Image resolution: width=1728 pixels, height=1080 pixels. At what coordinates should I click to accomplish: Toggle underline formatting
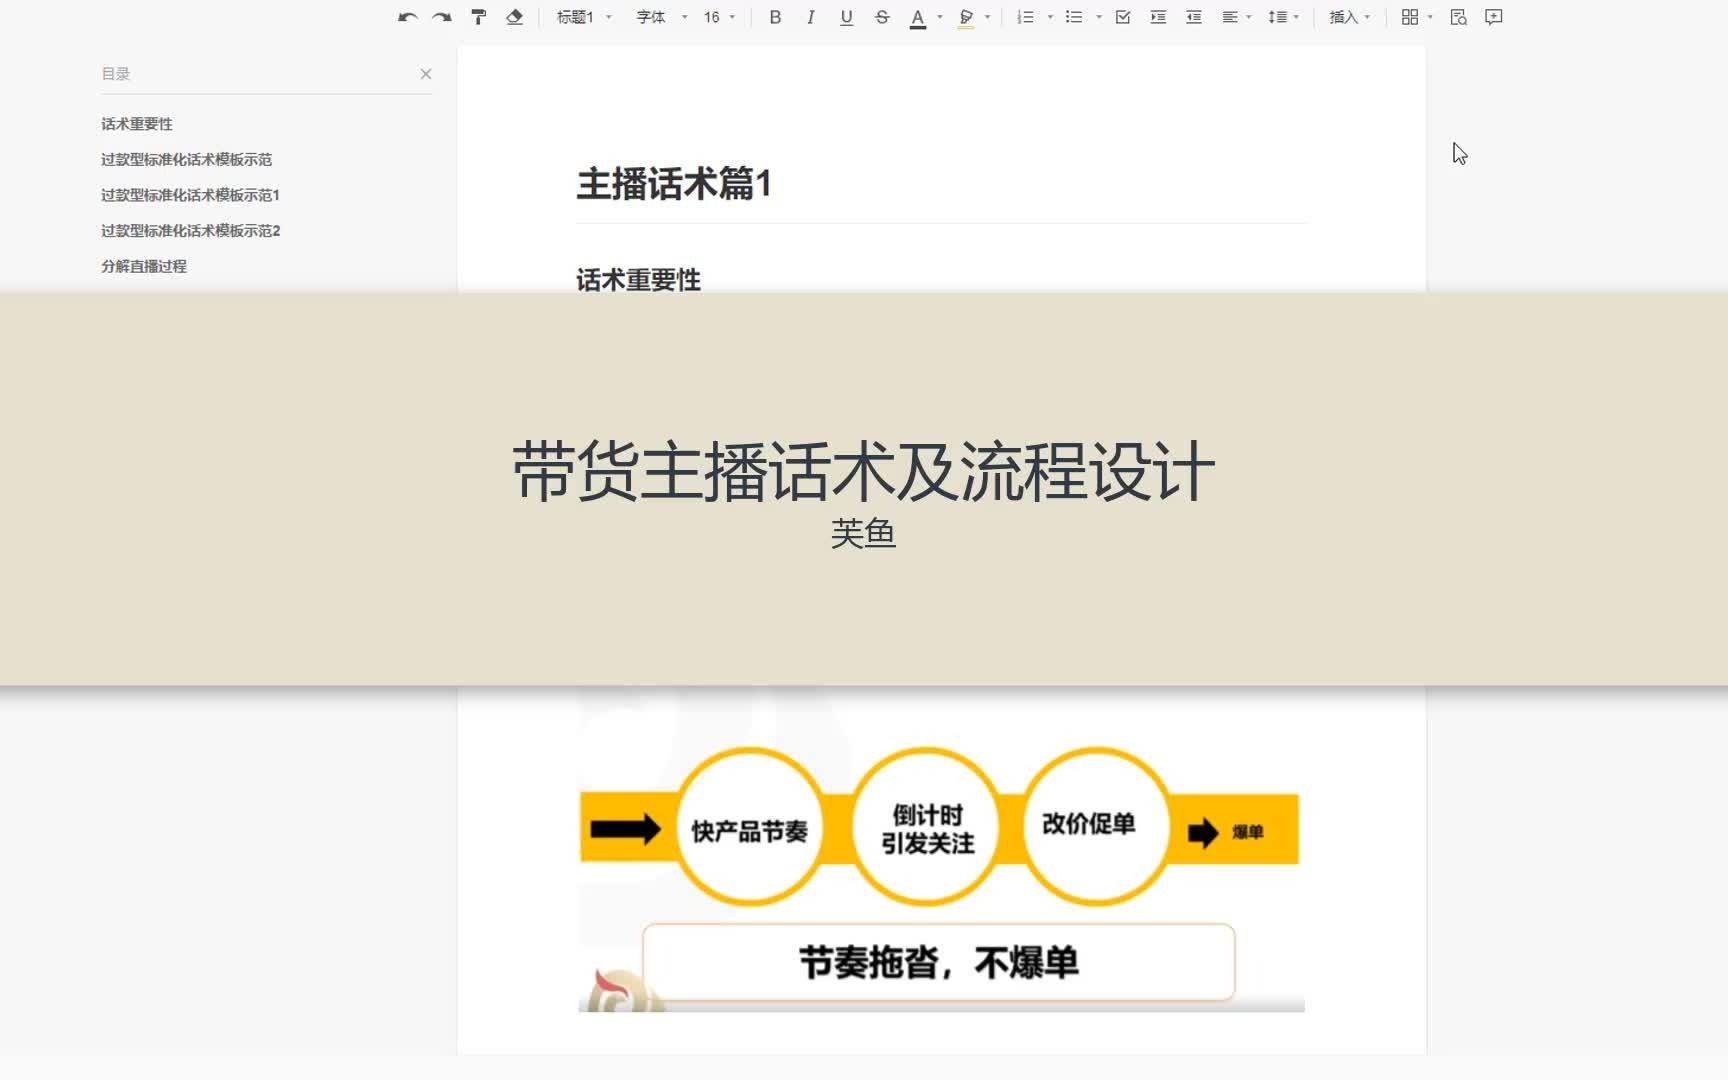[x=846, y=17]
